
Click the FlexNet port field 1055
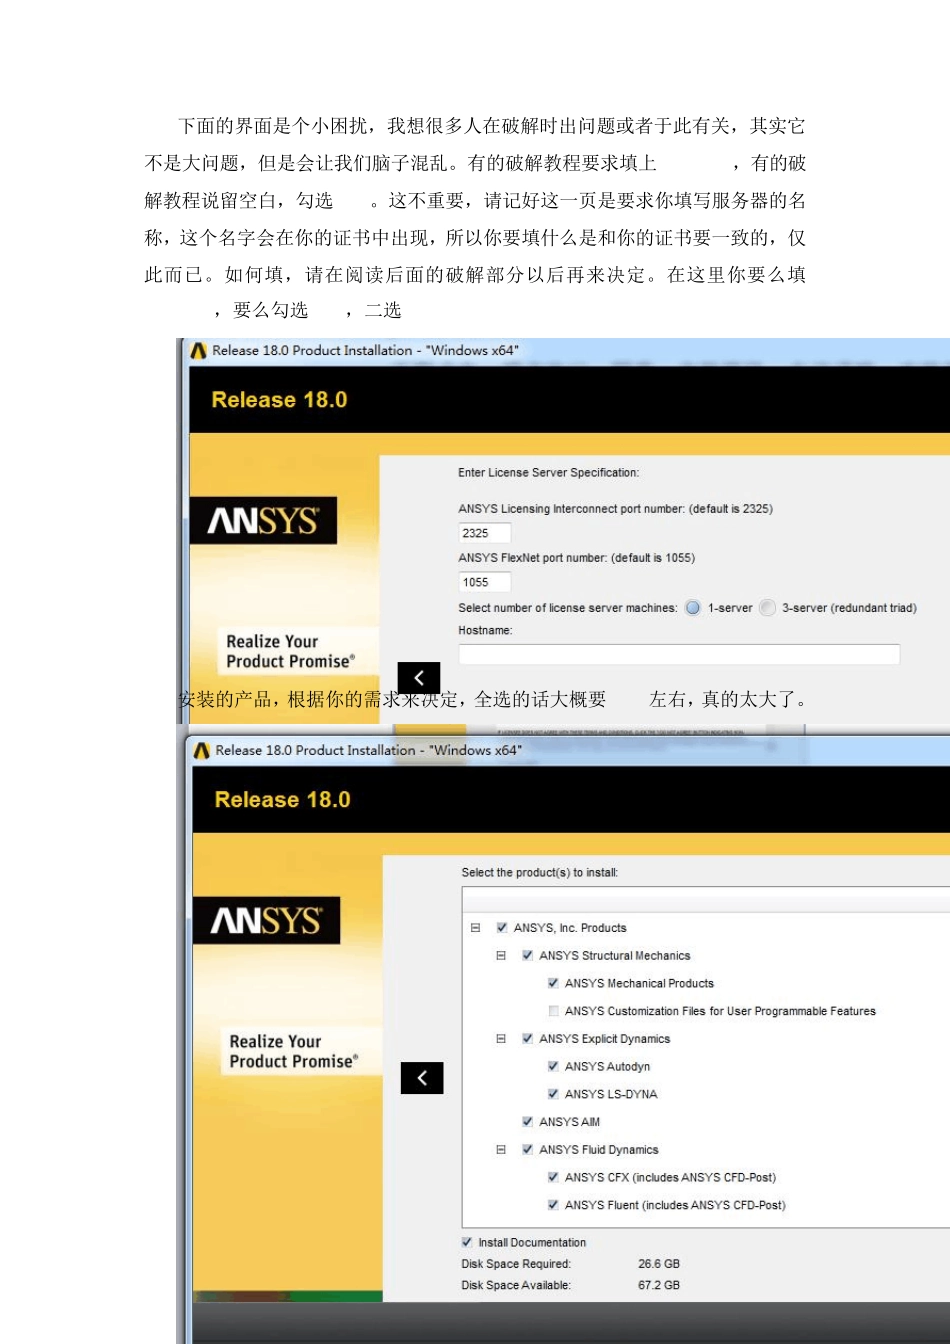tap(485, 582)
